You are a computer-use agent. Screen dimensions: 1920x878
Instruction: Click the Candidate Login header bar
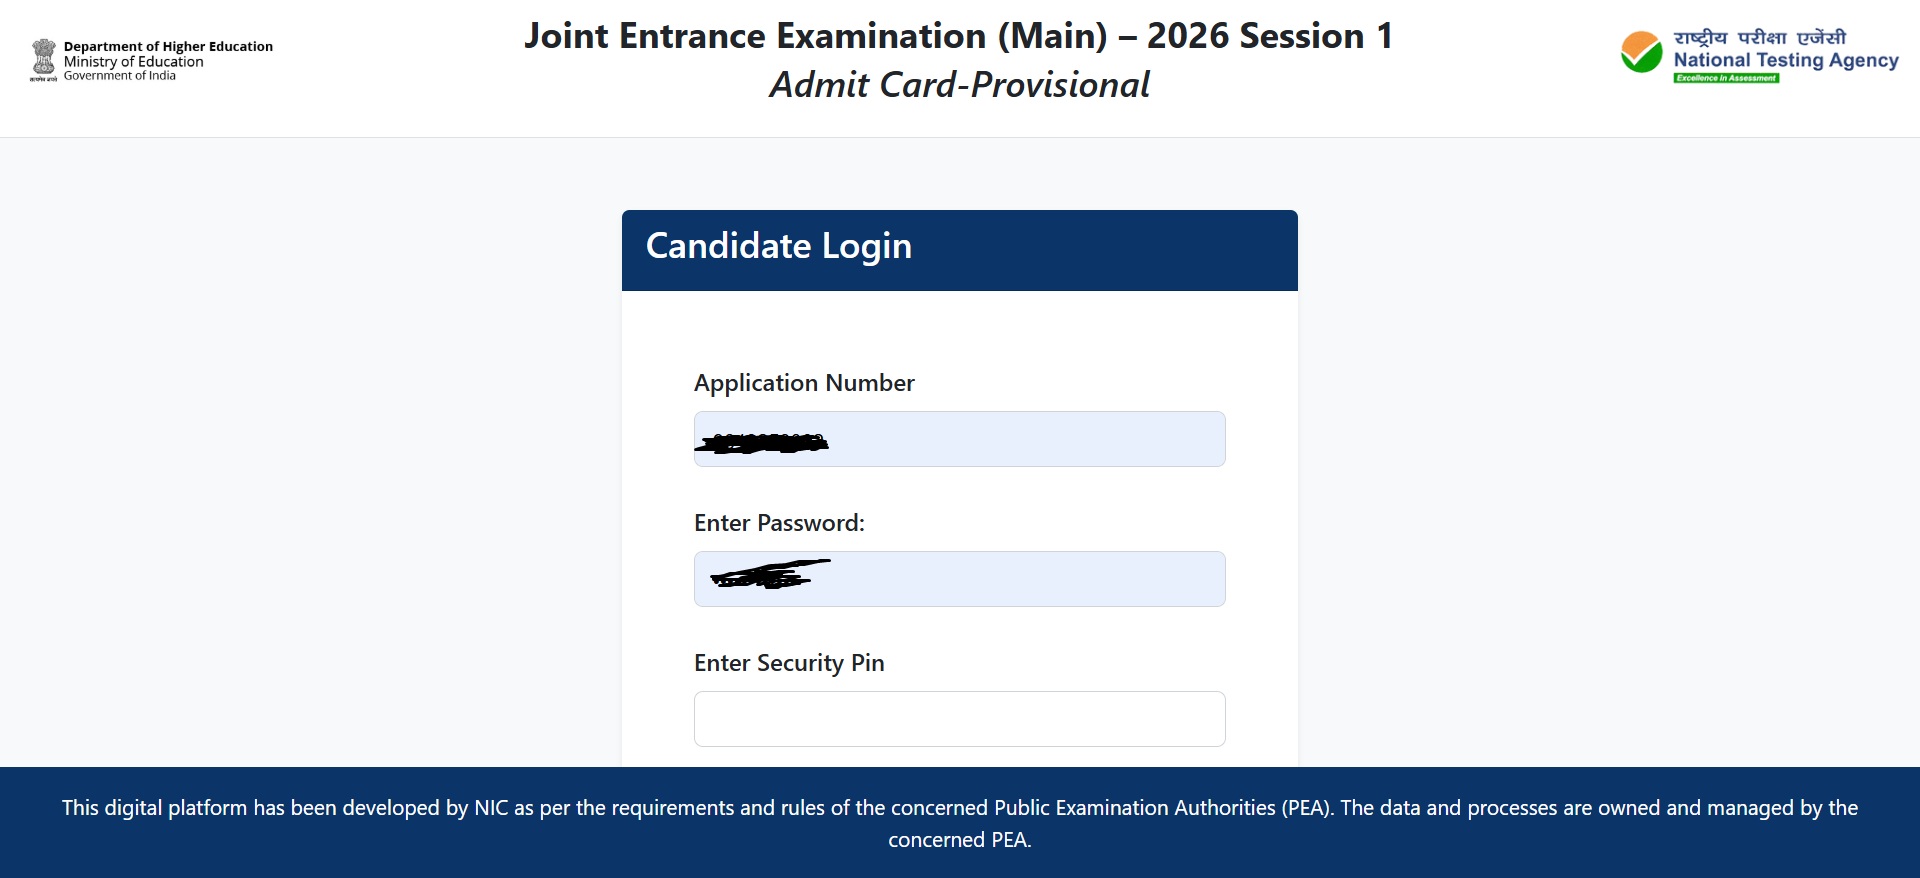click(959, 248)
